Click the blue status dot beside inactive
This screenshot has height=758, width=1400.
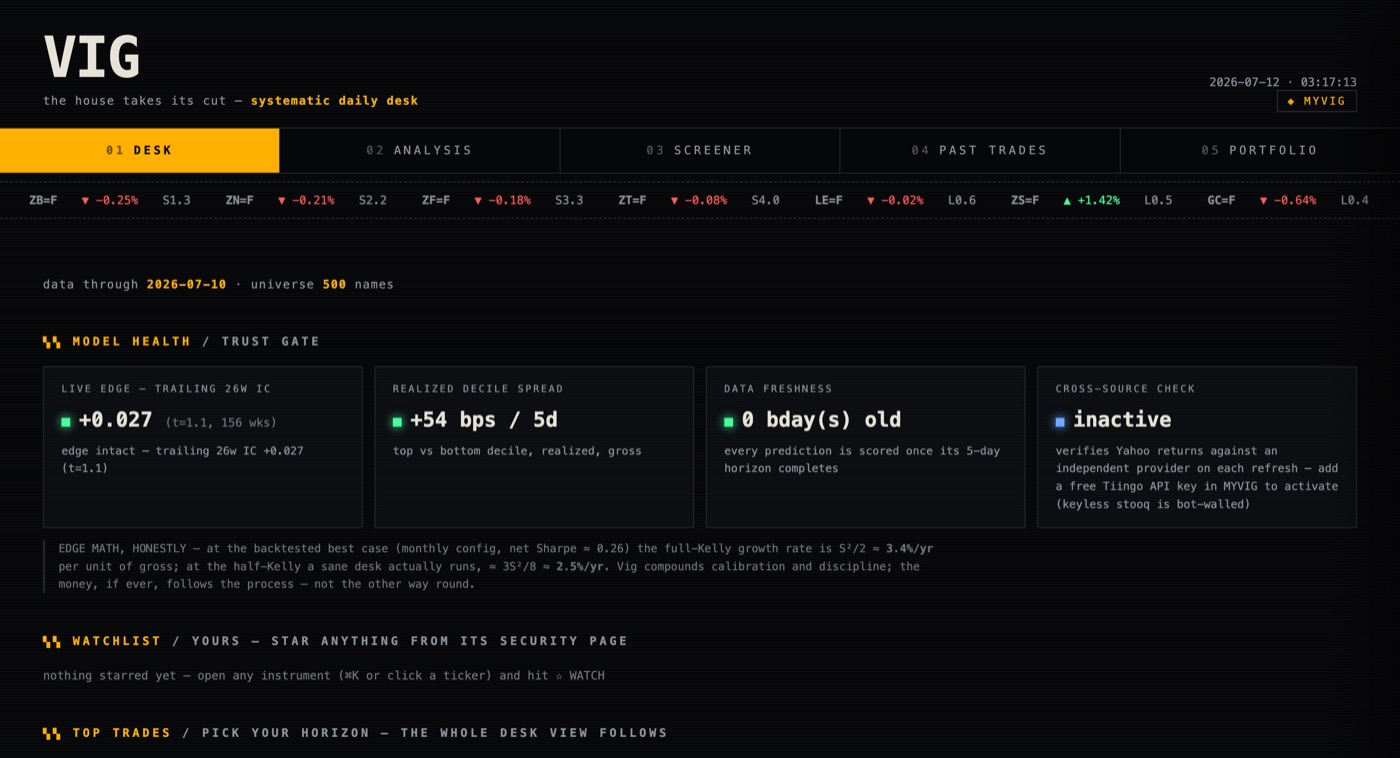(x=1060, y=422)
